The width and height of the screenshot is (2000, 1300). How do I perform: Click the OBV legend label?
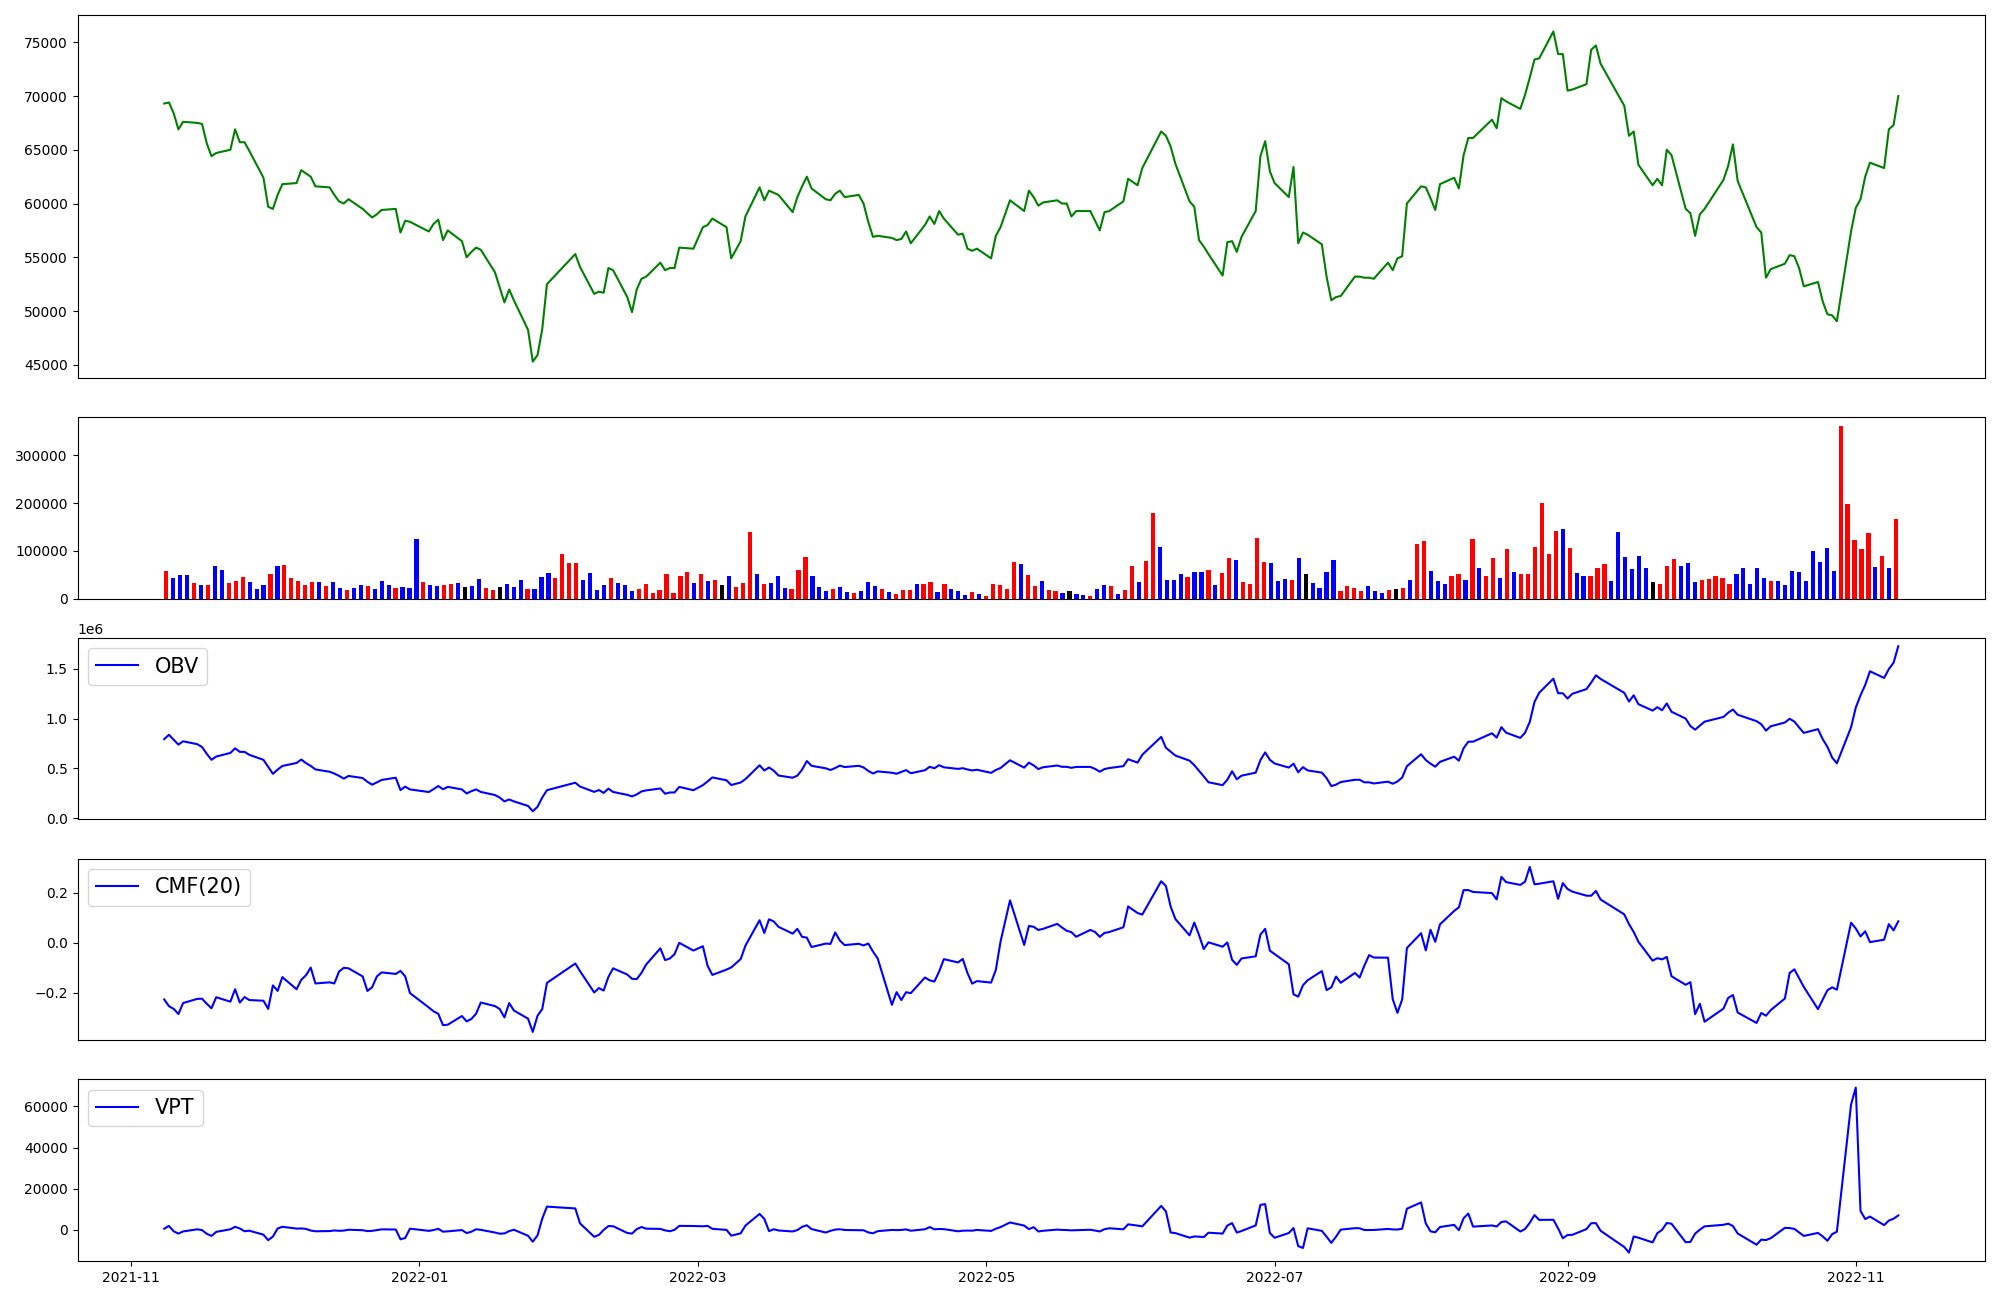(176, 666)
